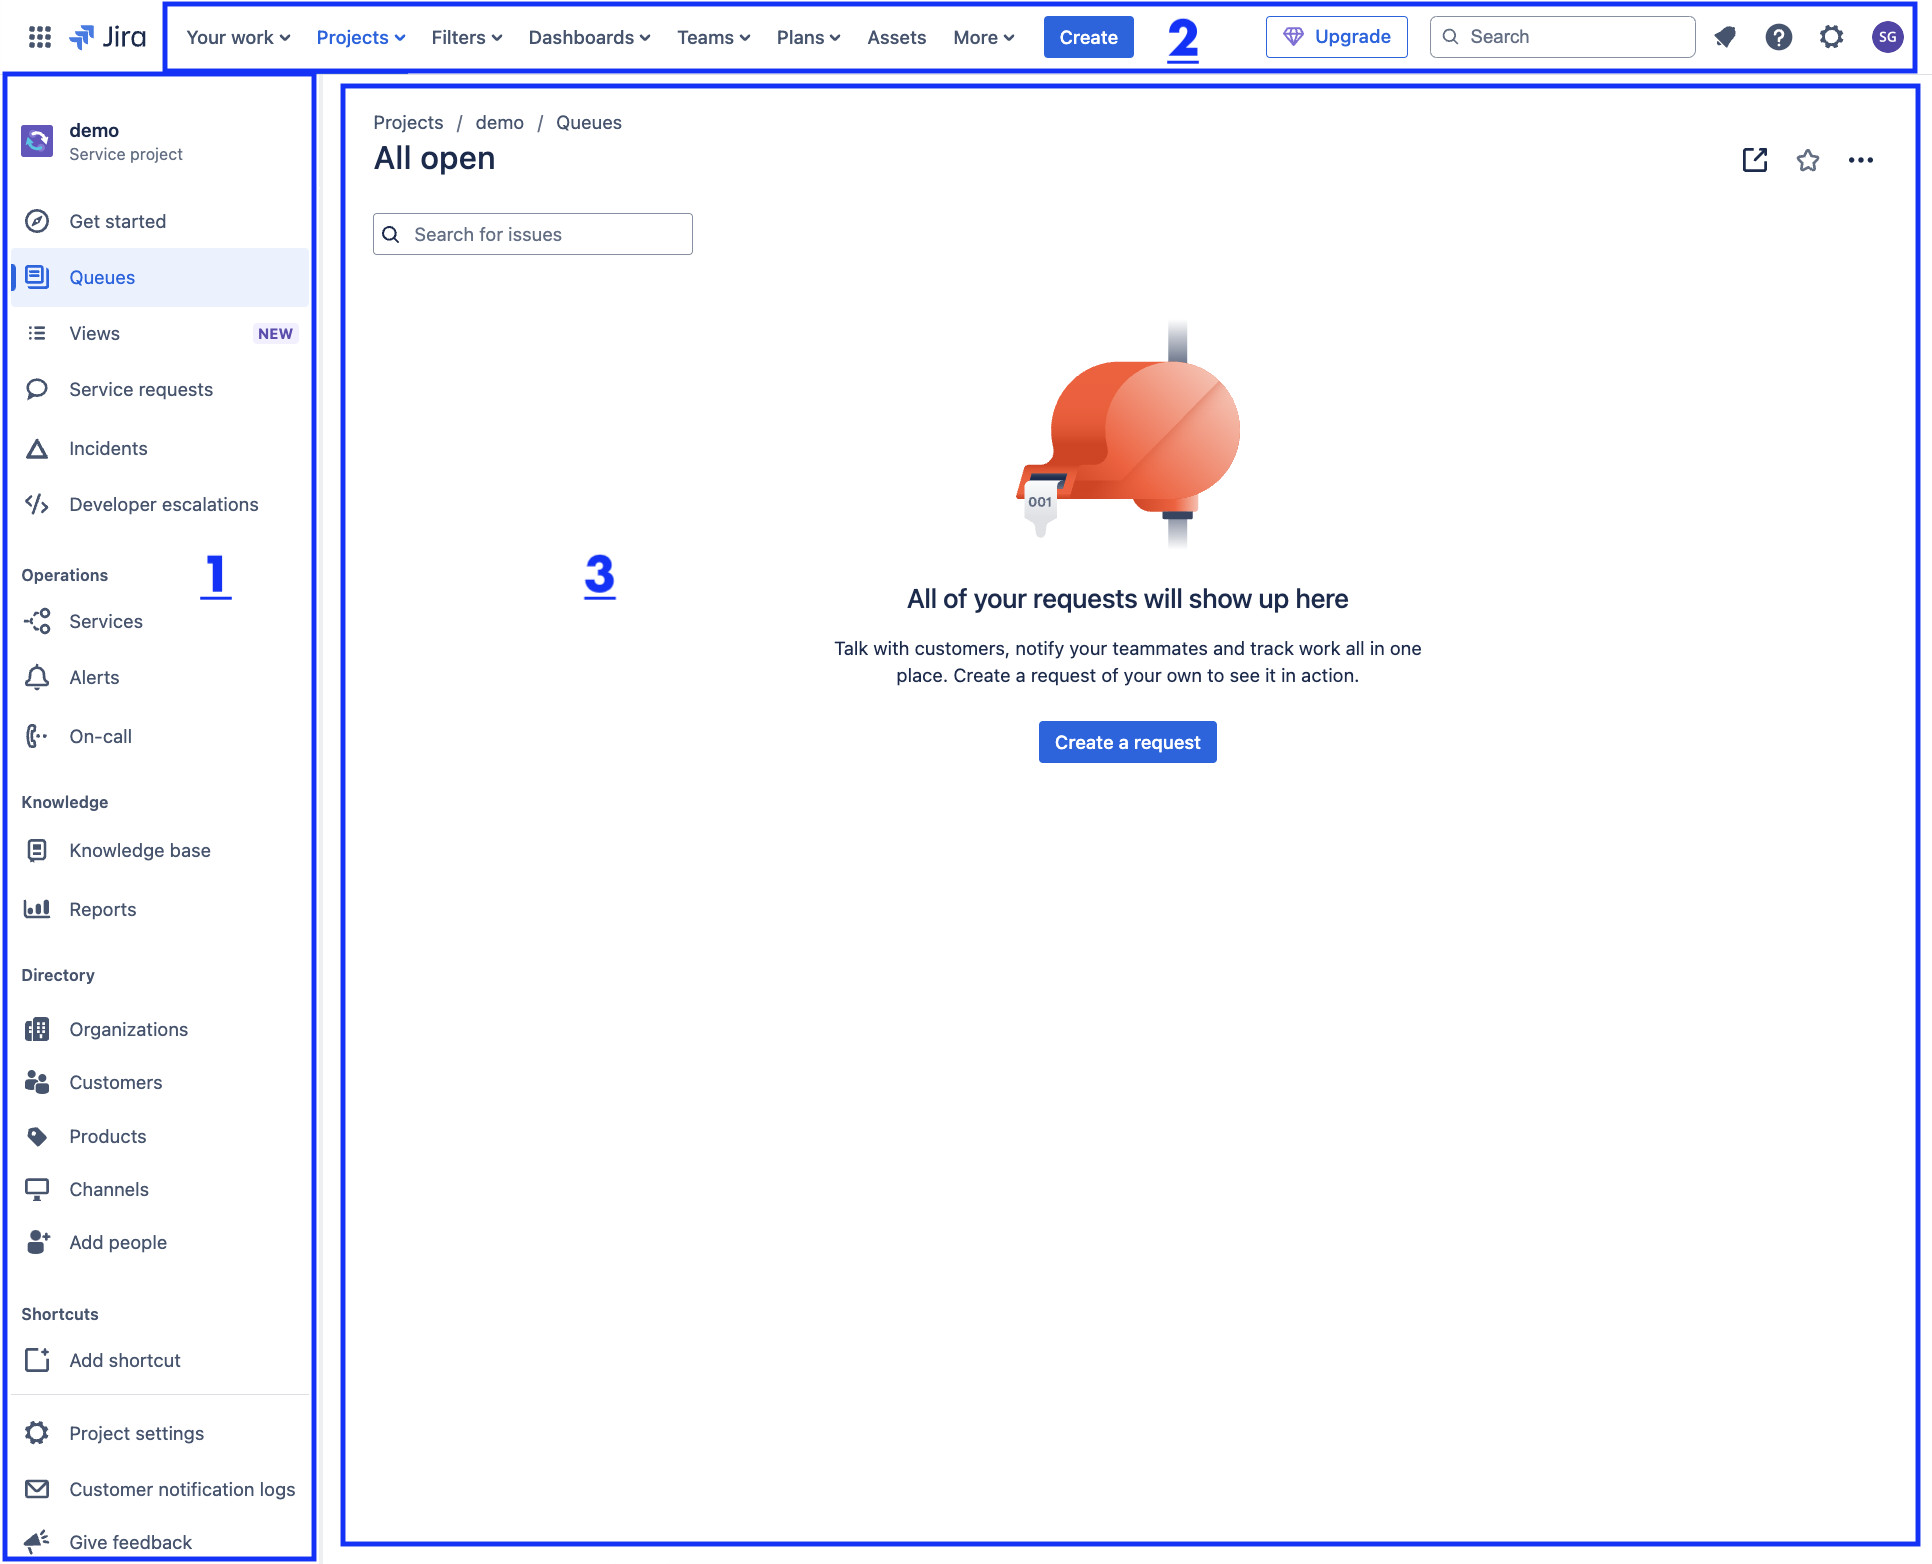Select Incidents in sidebar
1932x1564 pixels.
[160, 448]
